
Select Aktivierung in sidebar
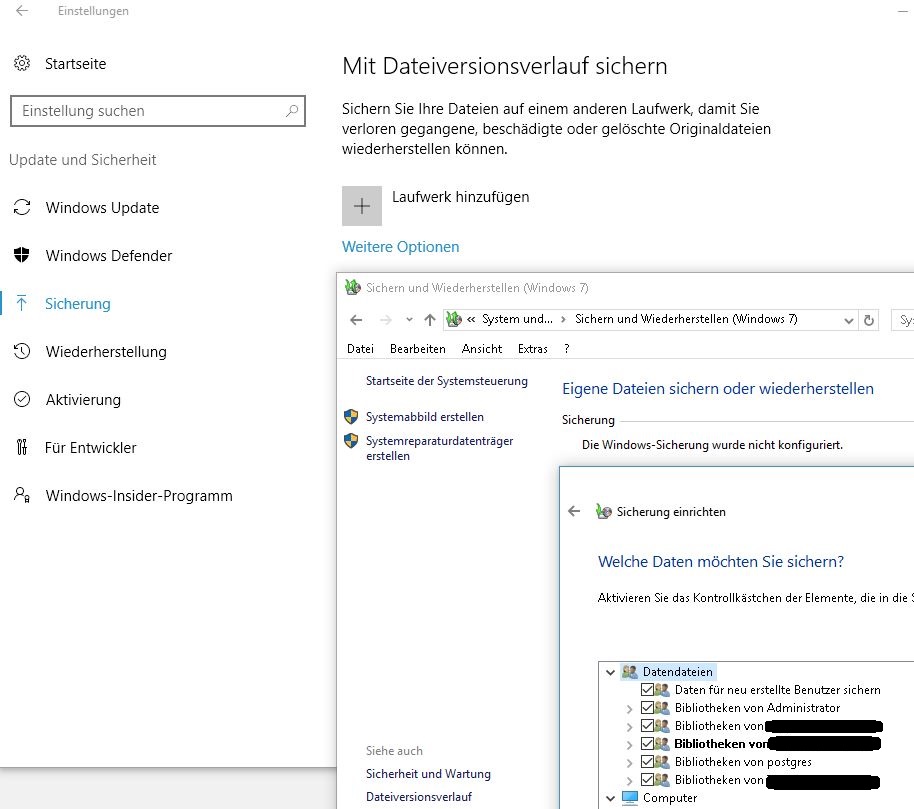pyautogui.click(x=83, y=399)
